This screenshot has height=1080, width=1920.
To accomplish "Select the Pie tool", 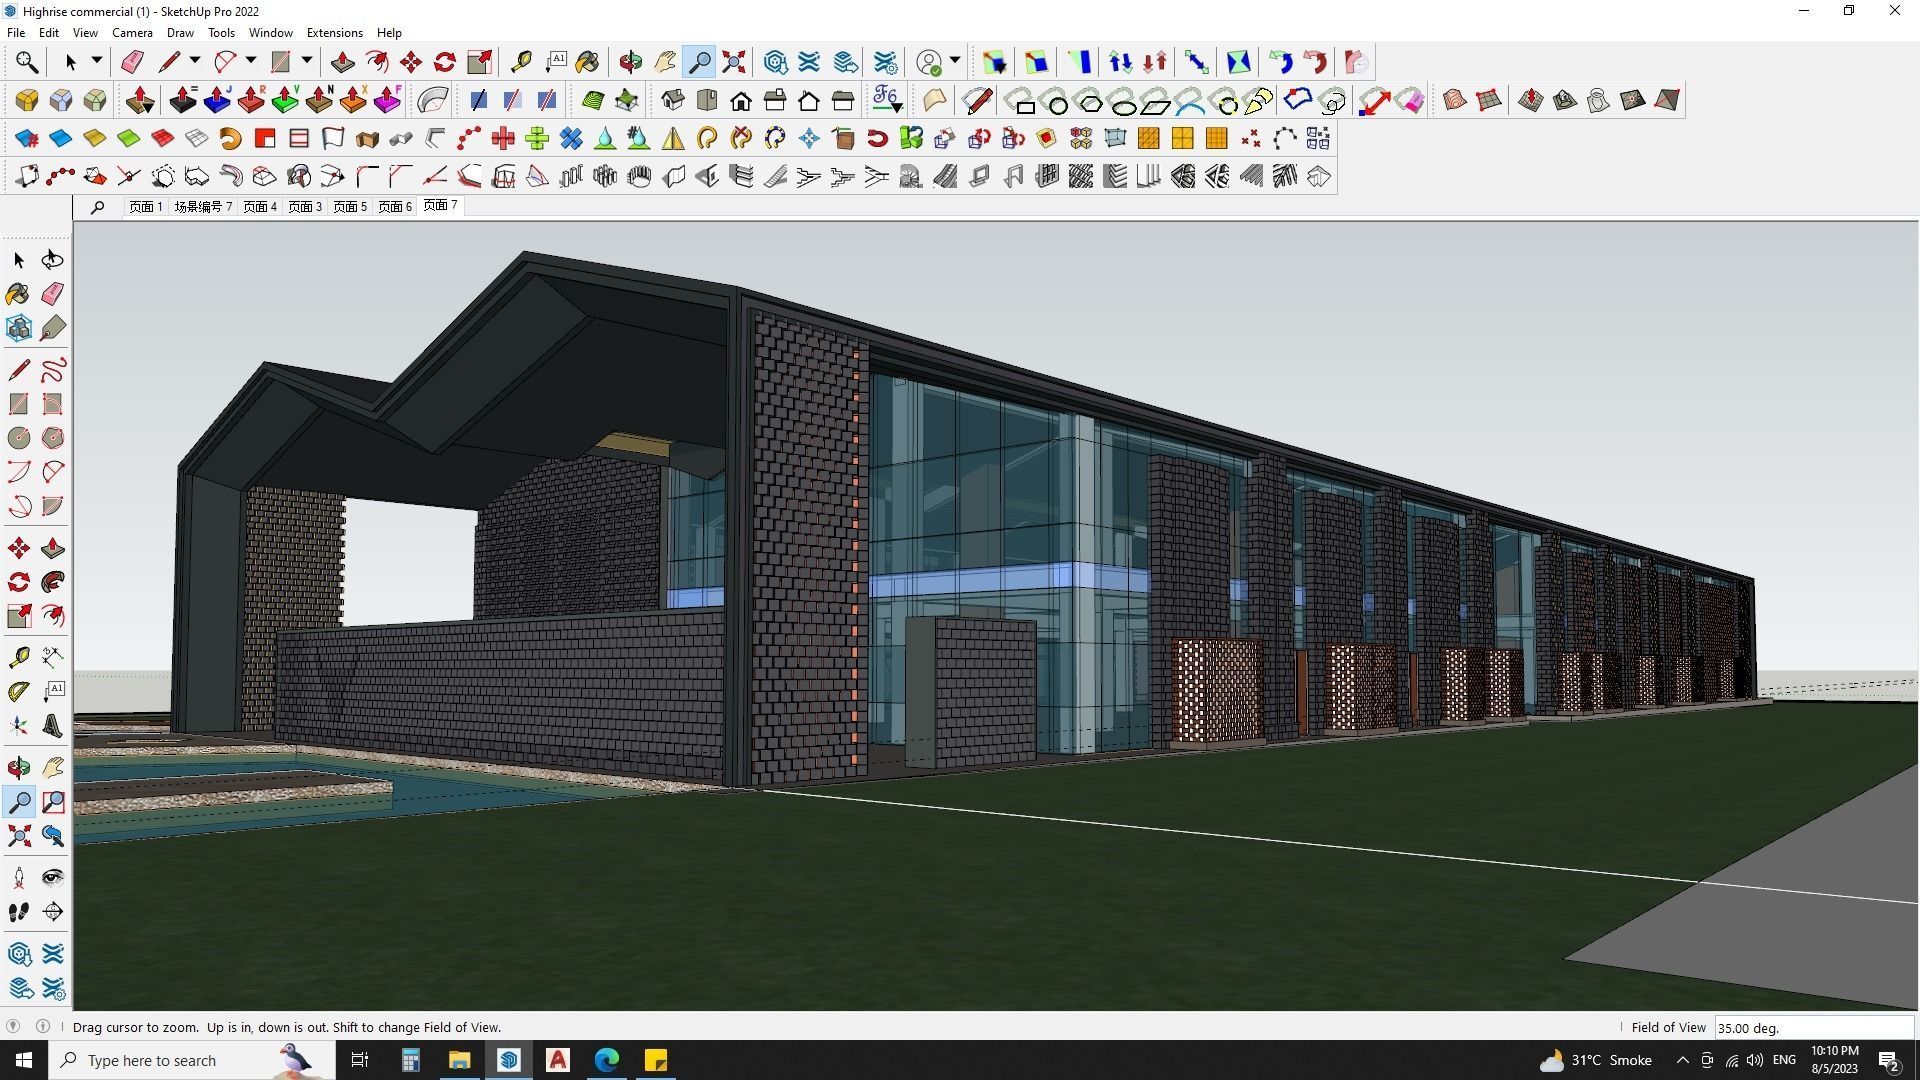I will pyautogui.click(x=53, y=506).
